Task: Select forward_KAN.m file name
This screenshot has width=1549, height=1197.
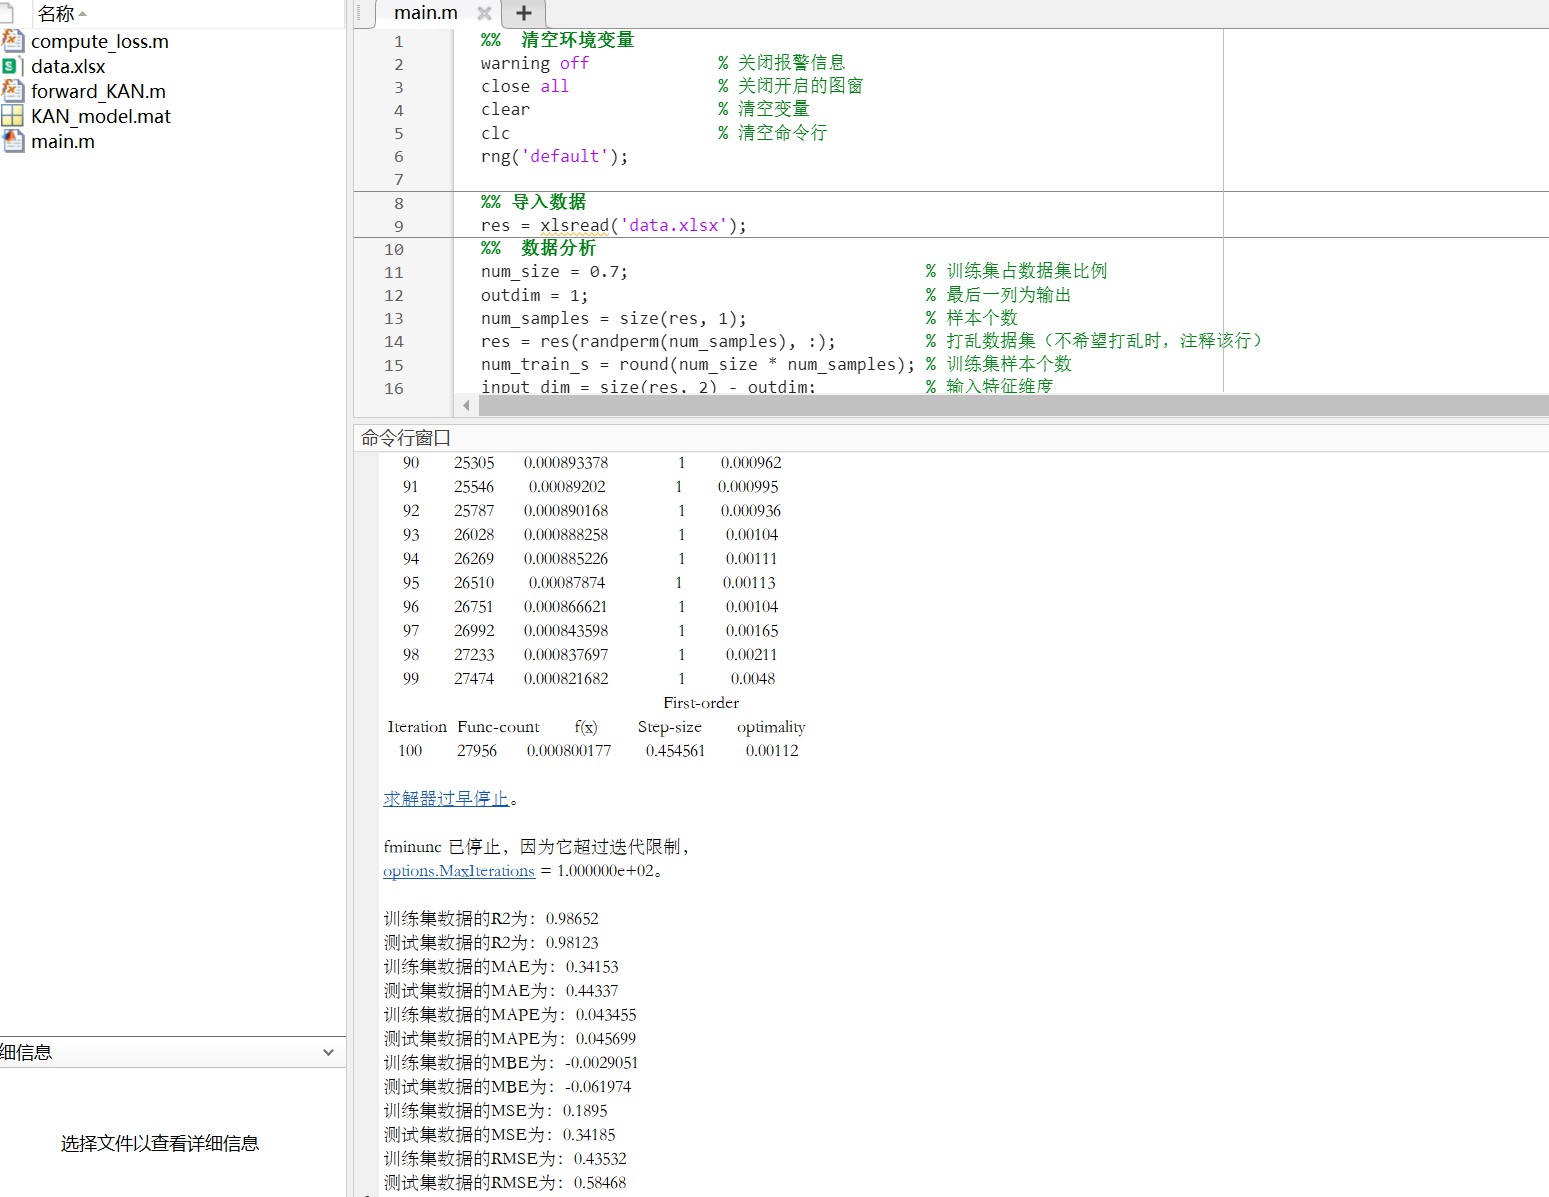Action: 98,91
